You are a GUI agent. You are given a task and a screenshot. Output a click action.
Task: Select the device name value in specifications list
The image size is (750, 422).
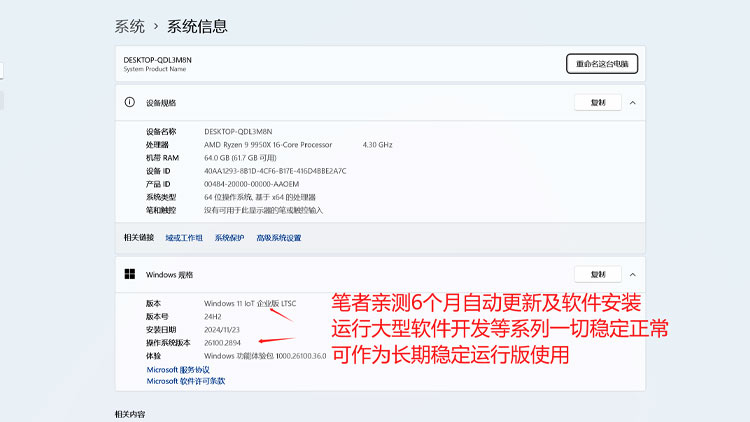pos(238,131)
